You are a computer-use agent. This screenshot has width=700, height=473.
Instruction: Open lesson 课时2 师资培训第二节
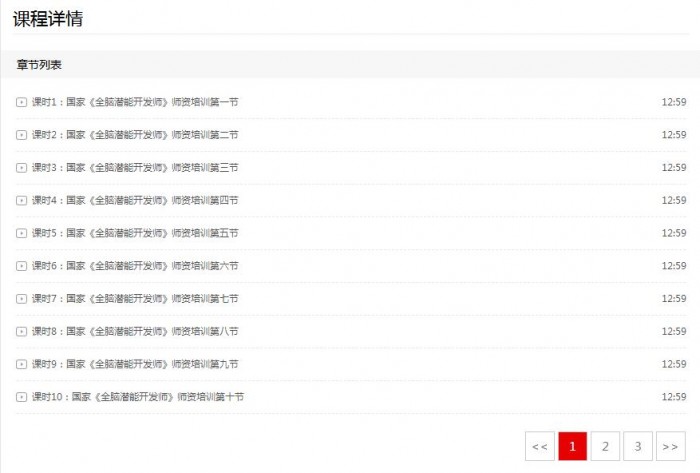(x=135, y=135)
